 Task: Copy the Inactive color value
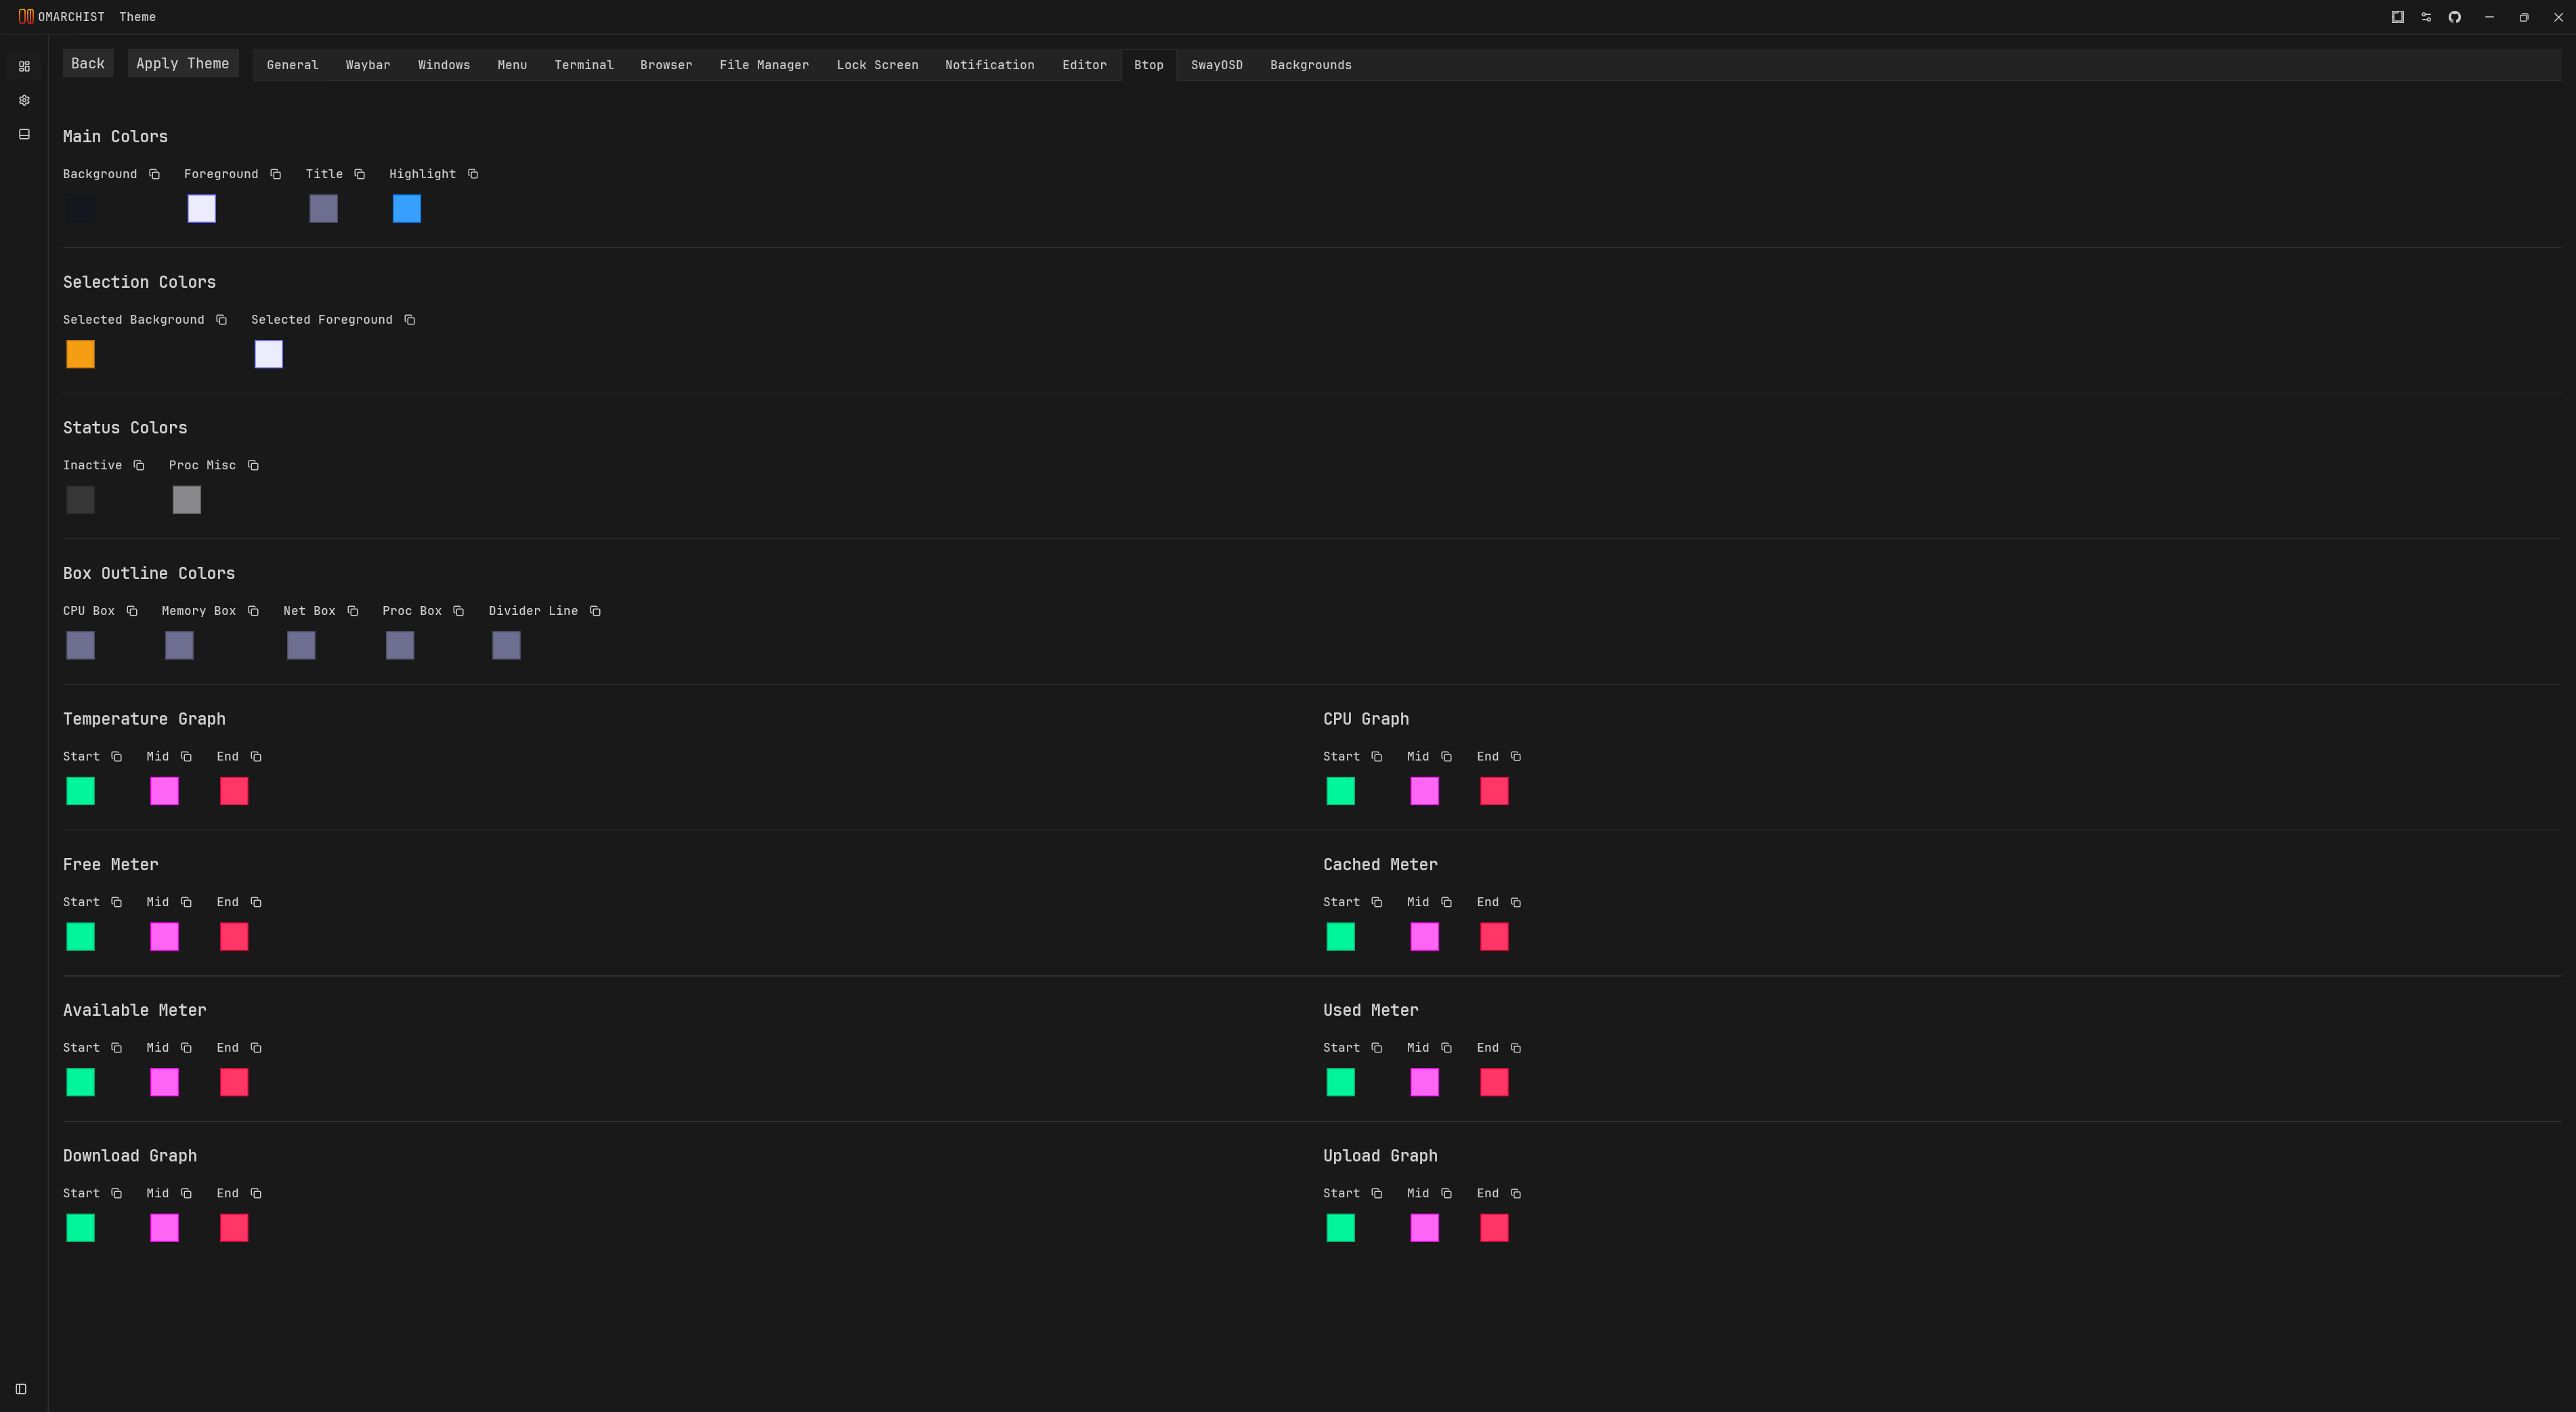coord(139,465)
